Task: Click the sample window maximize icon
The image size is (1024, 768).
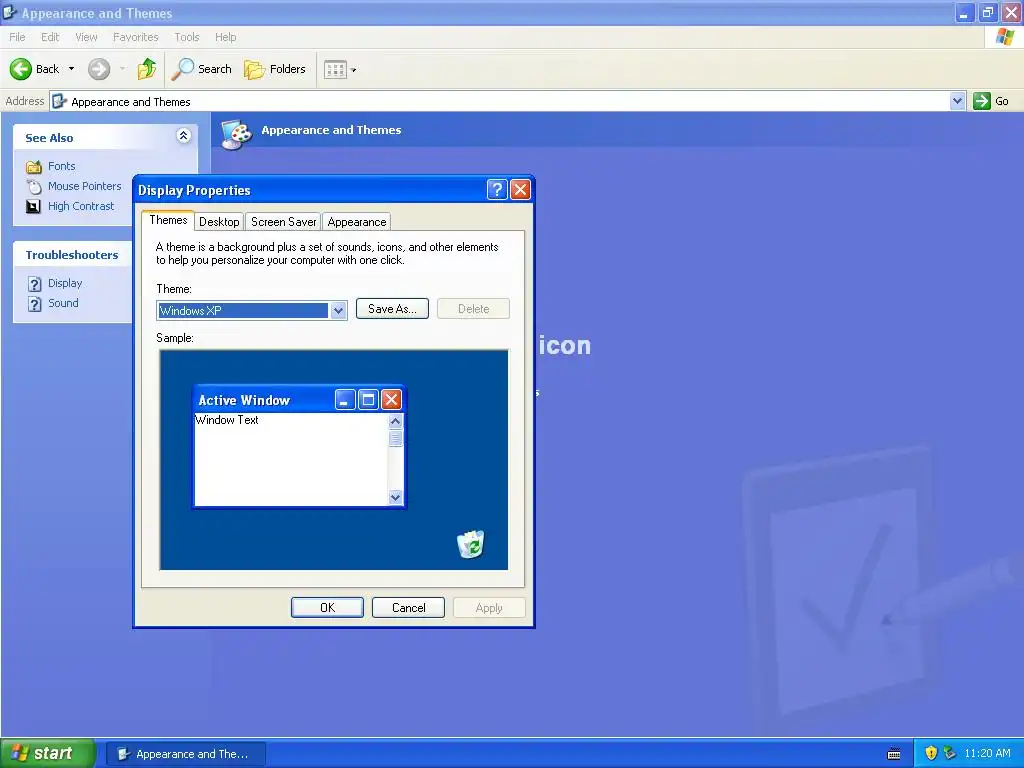Action: (x=368, y=400)
